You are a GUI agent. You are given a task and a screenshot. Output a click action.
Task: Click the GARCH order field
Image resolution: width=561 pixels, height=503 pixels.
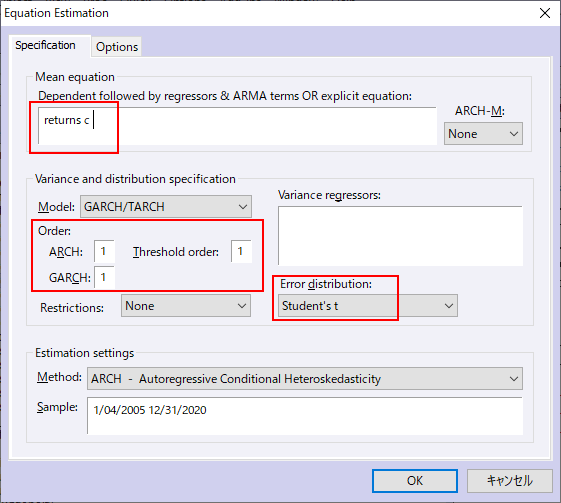(104, 277)
